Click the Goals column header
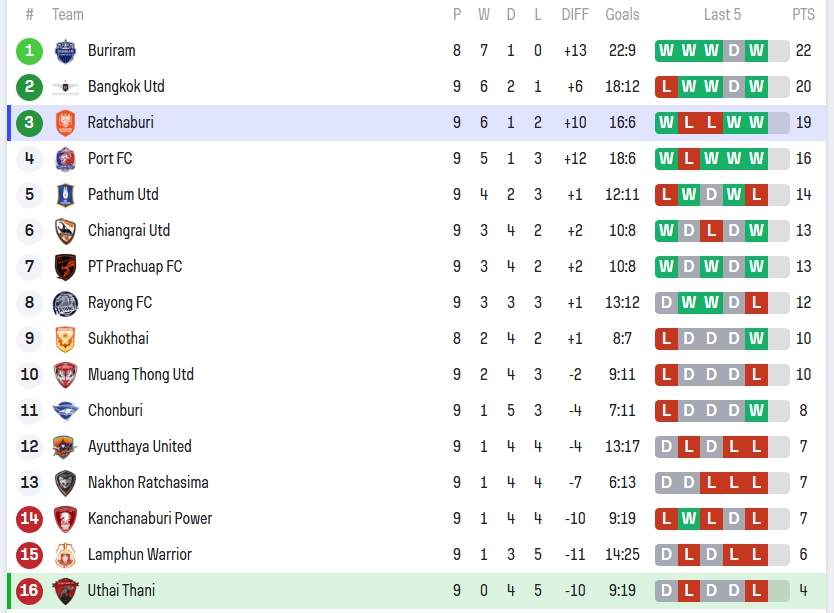 [x=622, y=15]
